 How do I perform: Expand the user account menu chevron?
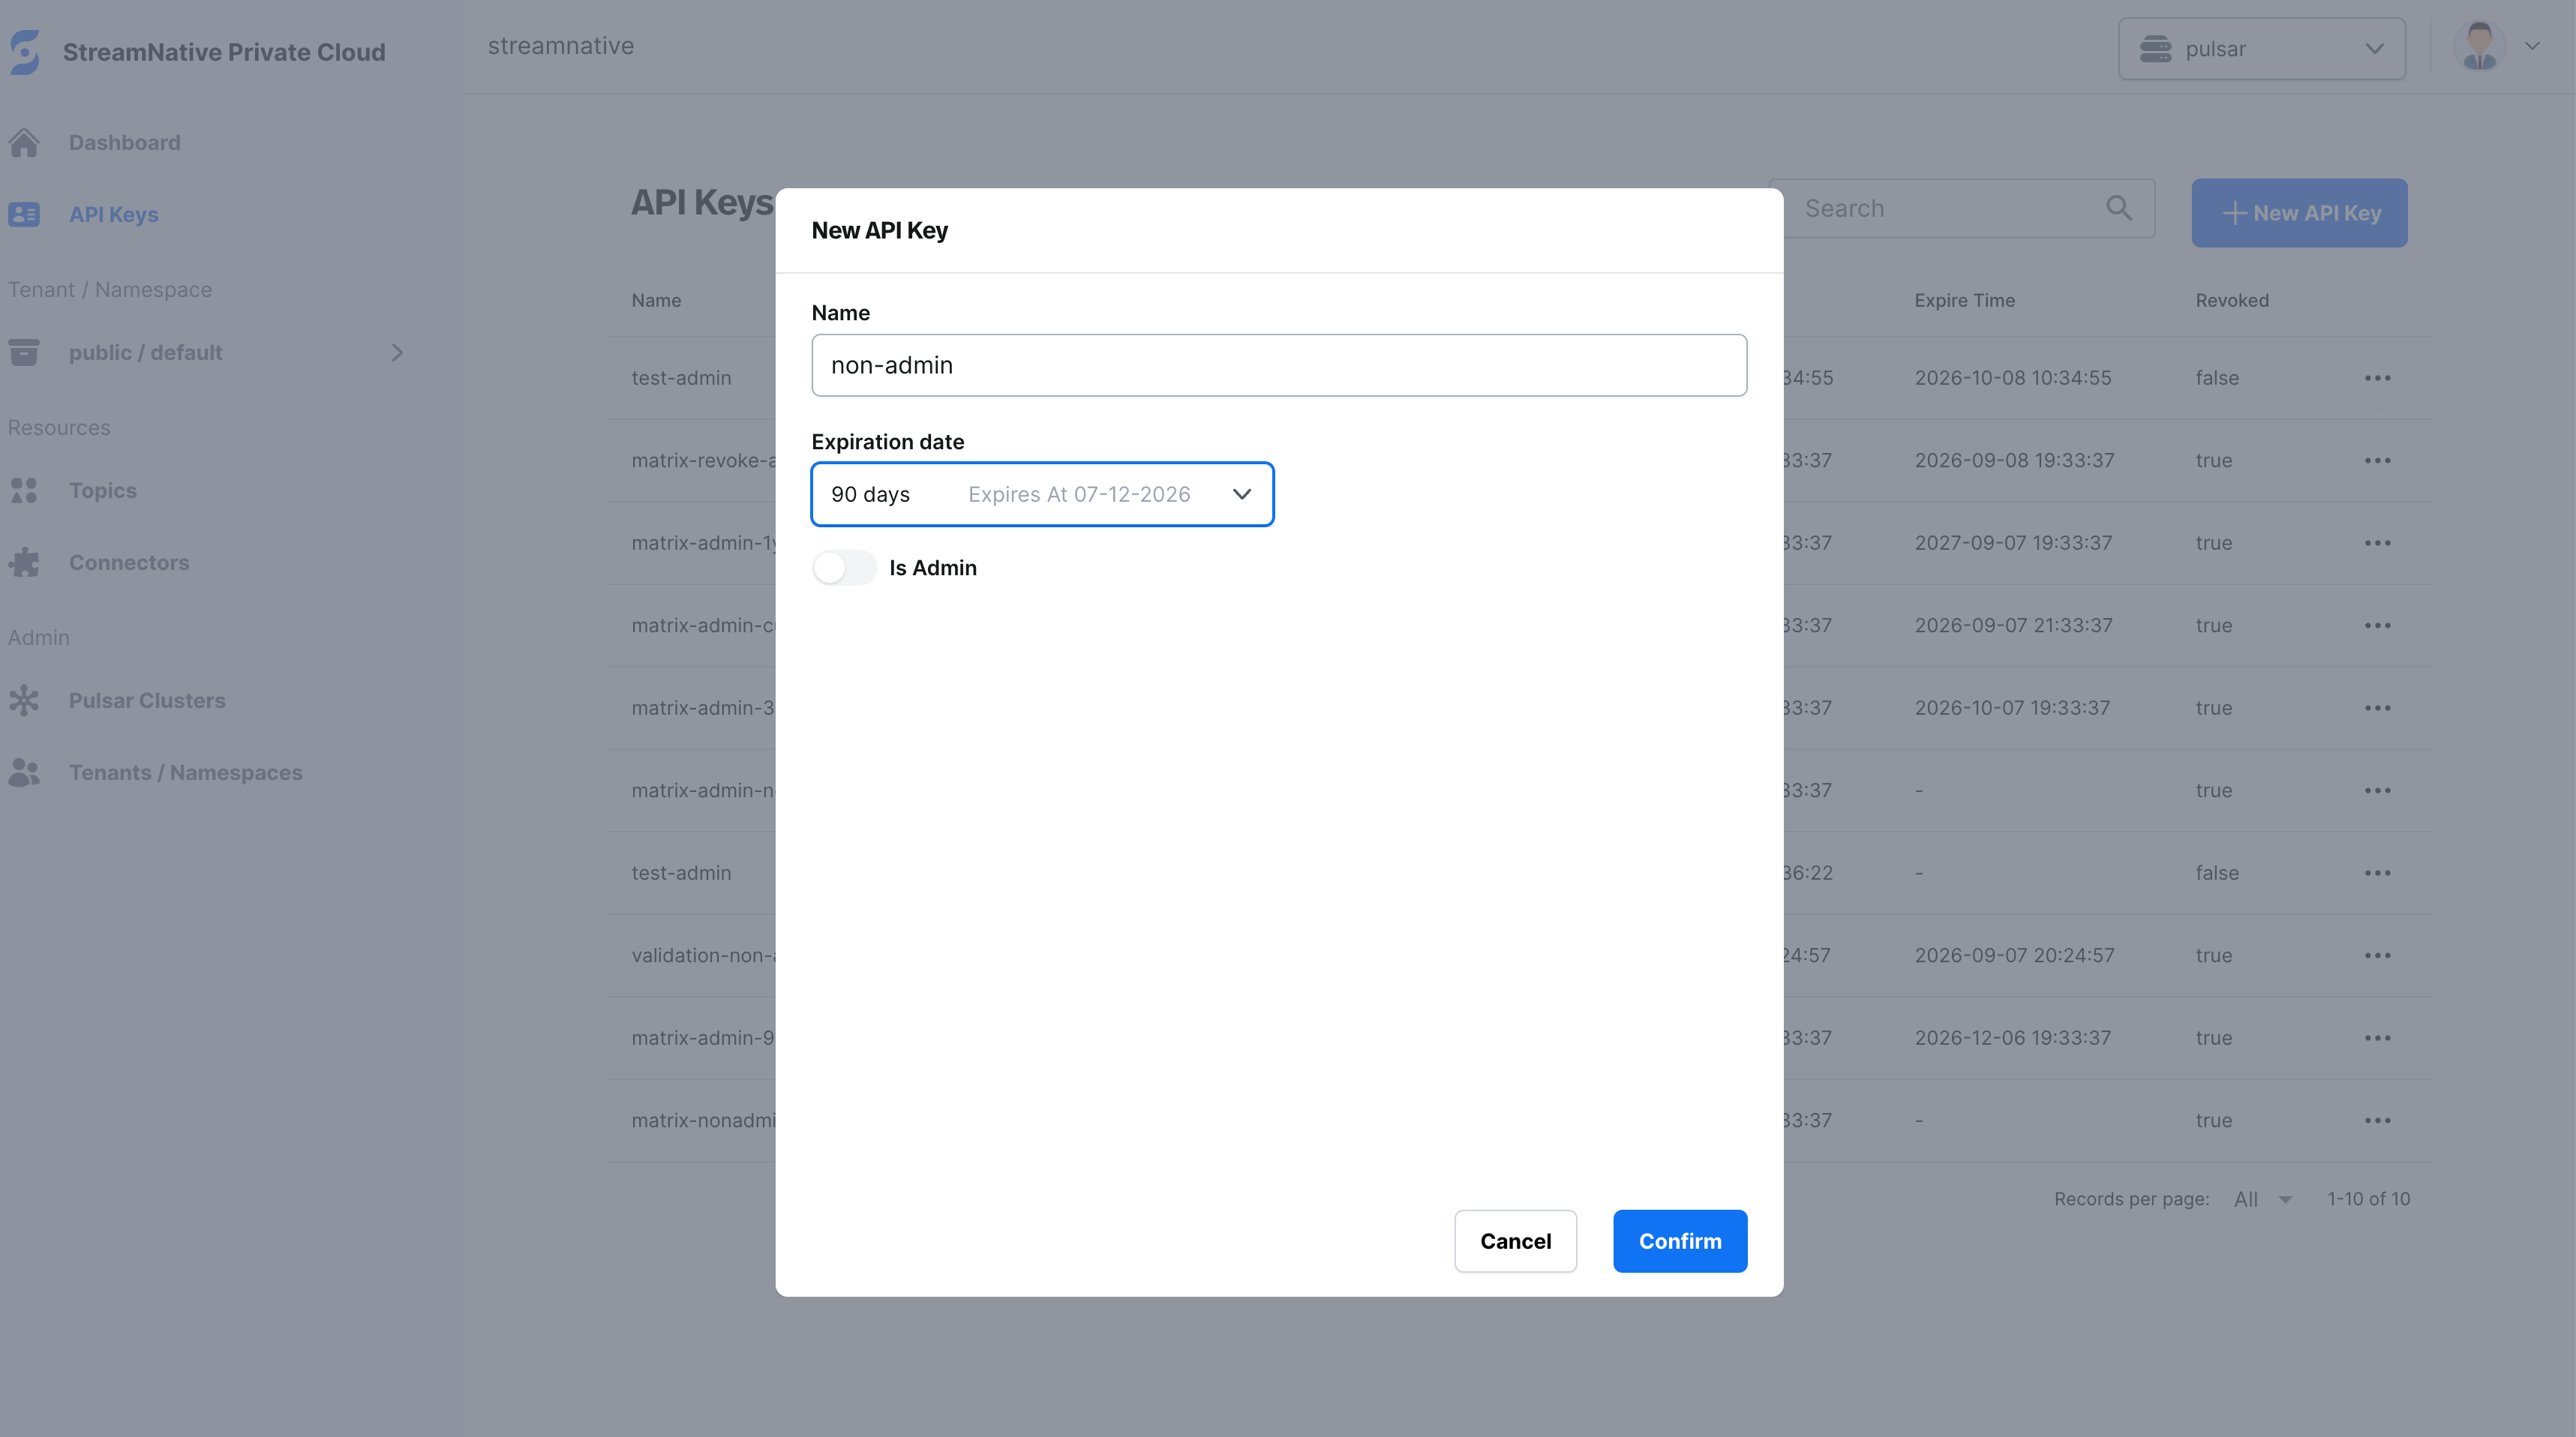(2532, 46)
